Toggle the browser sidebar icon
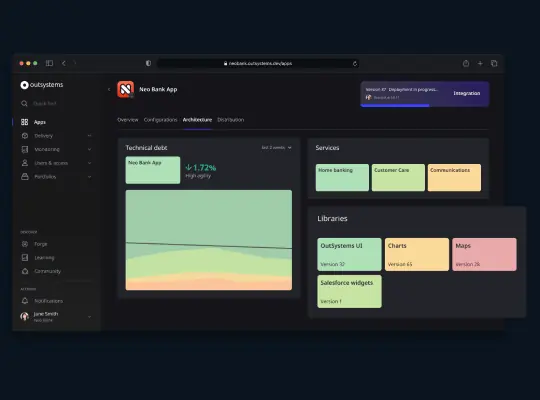Viewport: 540px width, 400px height. (49, 63)
